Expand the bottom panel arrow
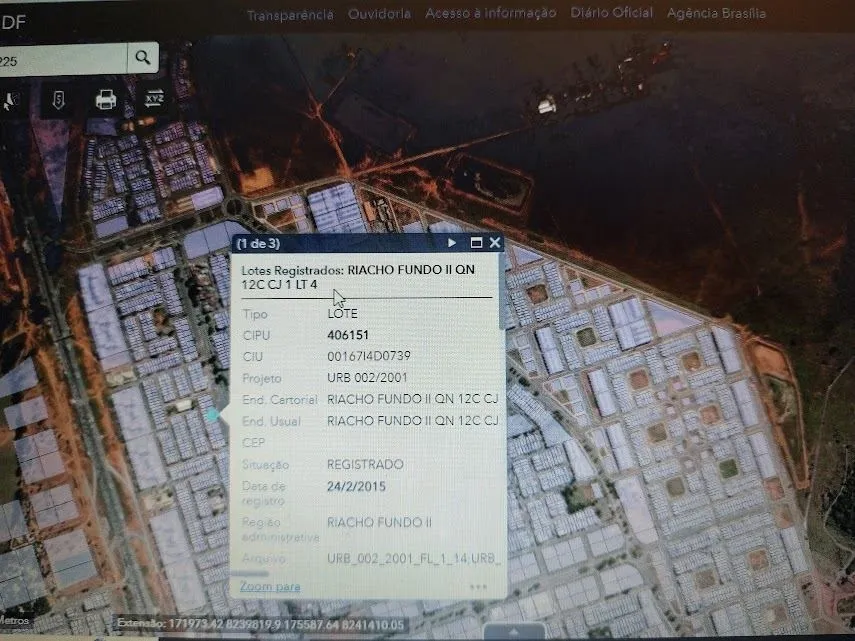 514,632
